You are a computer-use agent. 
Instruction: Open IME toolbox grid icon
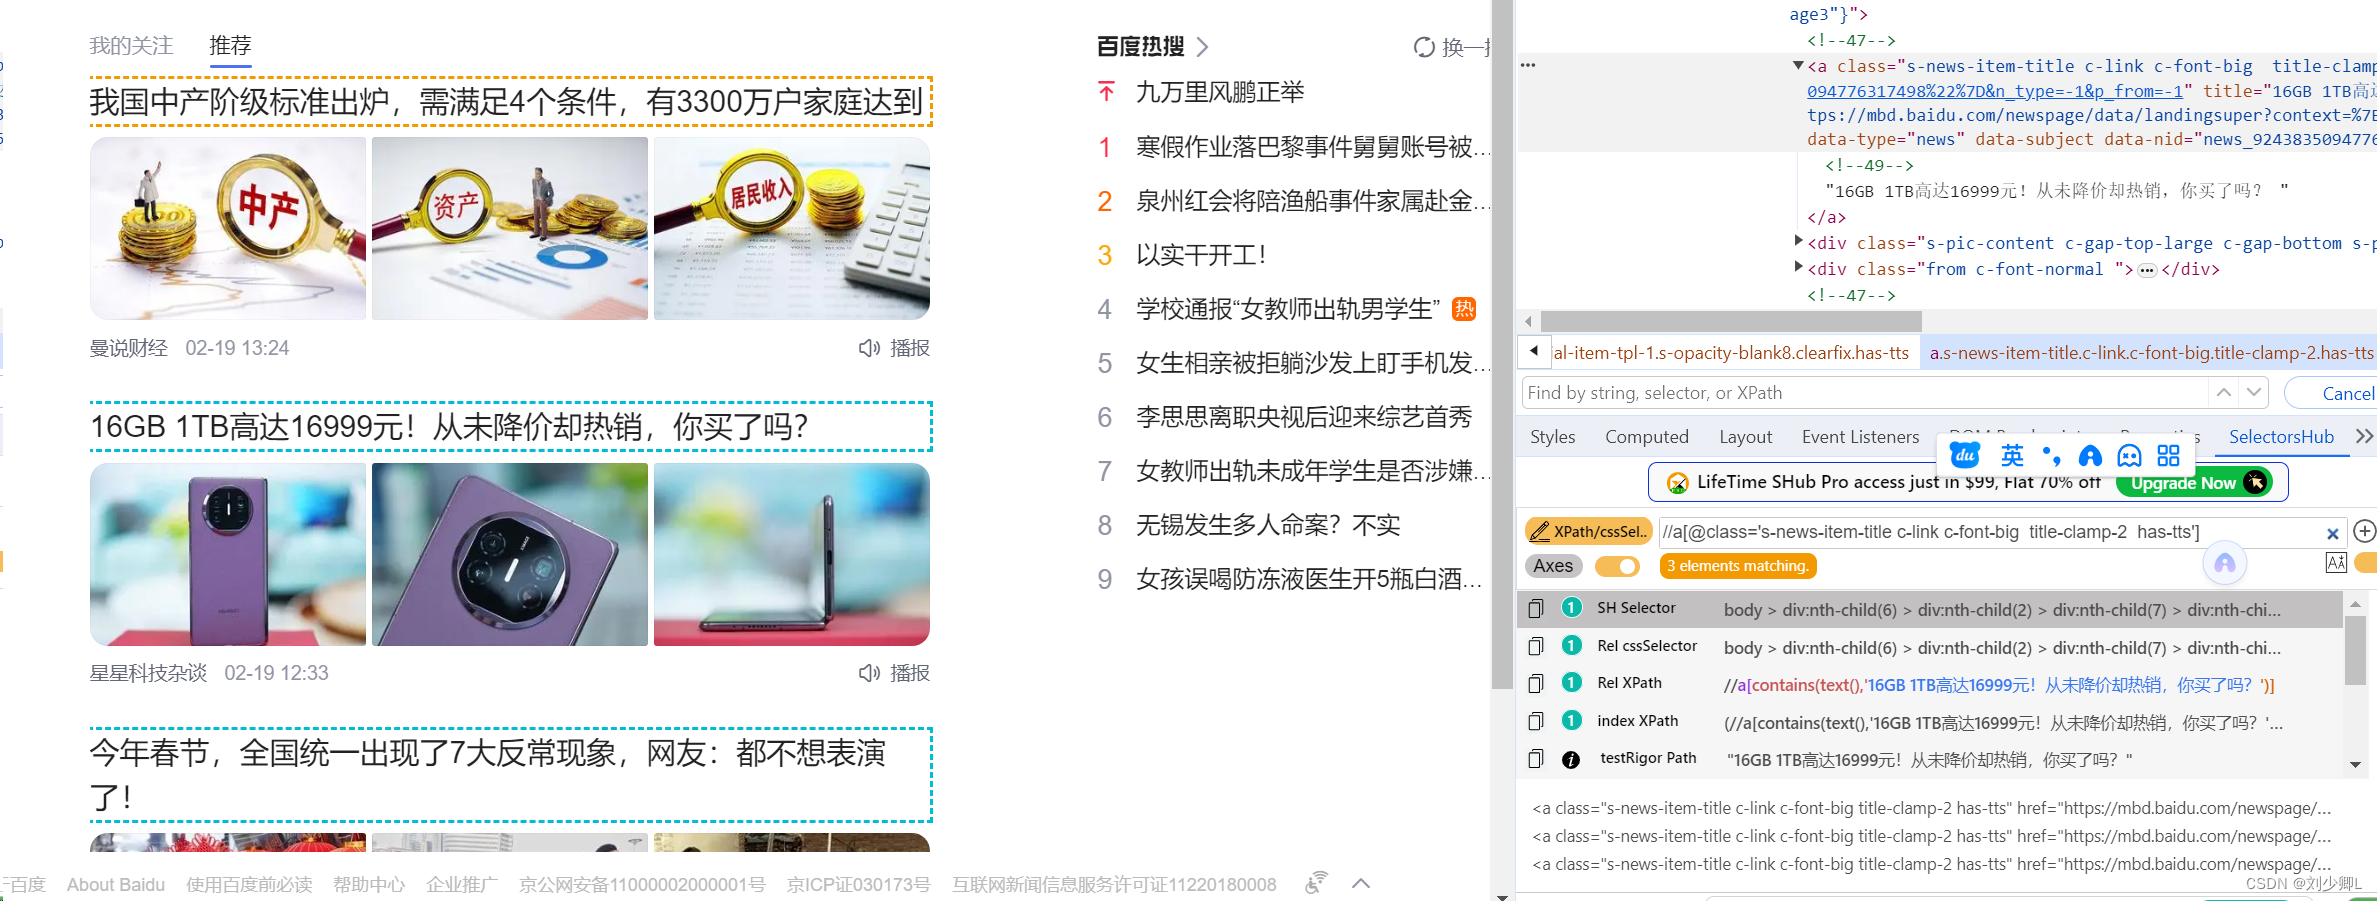[x=2168, y=456]
